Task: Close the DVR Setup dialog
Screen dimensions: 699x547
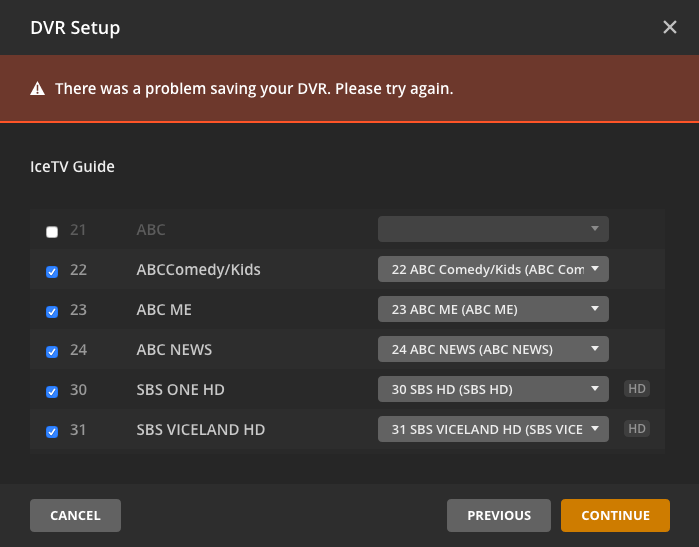Action: [x=670, y=27]
